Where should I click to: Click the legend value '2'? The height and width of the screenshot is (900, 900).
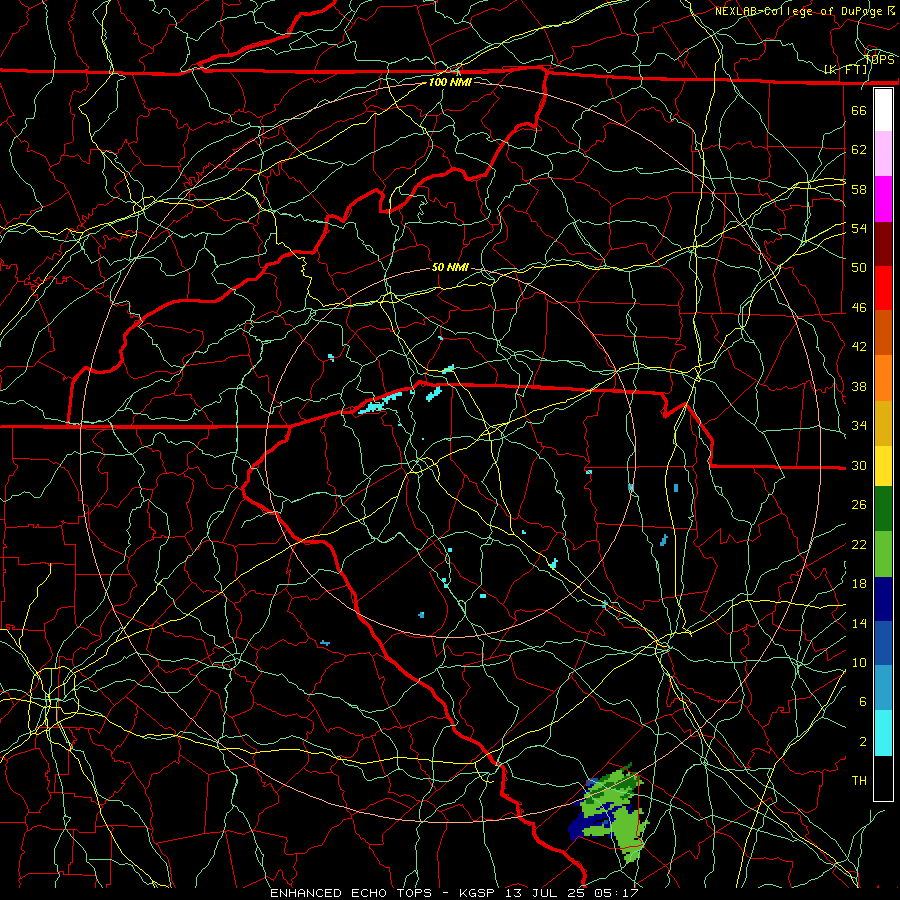point(863,742)
